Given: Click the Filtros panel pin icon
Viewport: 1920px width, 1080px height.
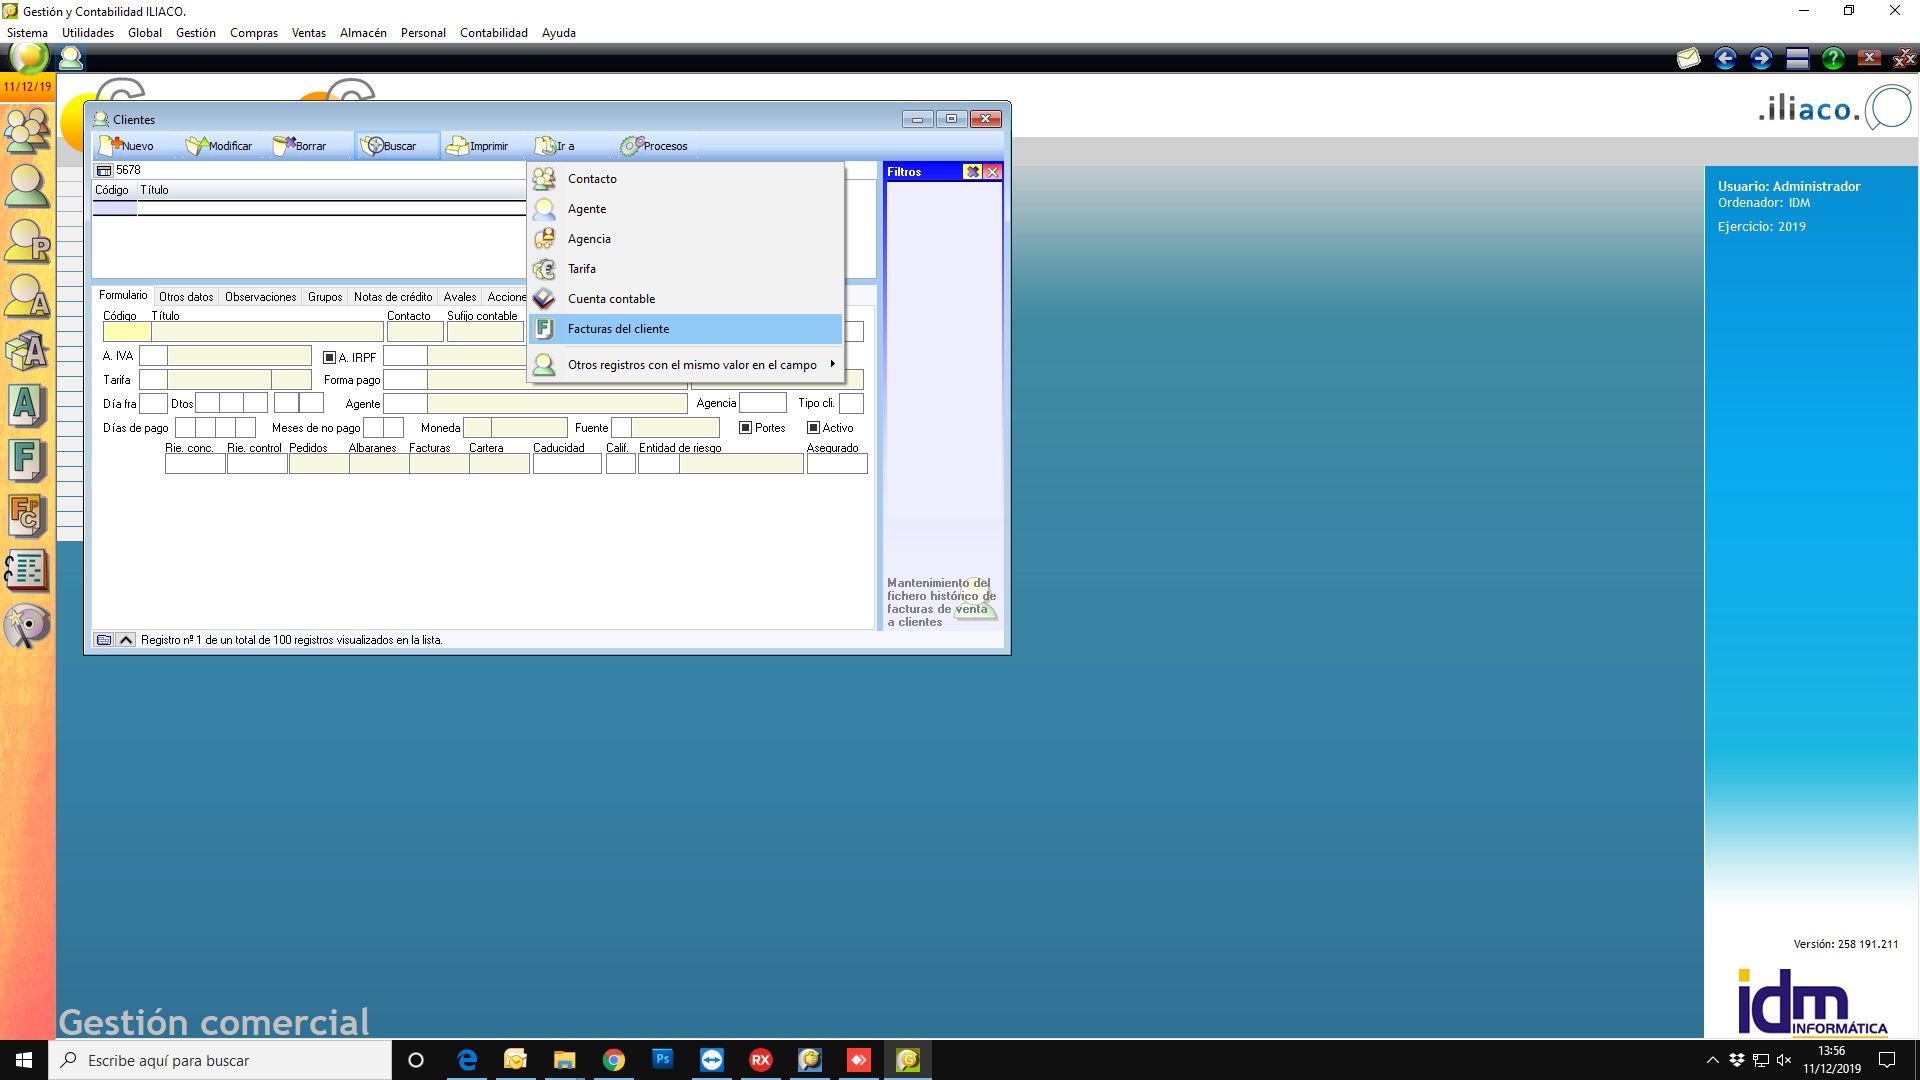Looking at the screenshot, I should tap(972, 172).
